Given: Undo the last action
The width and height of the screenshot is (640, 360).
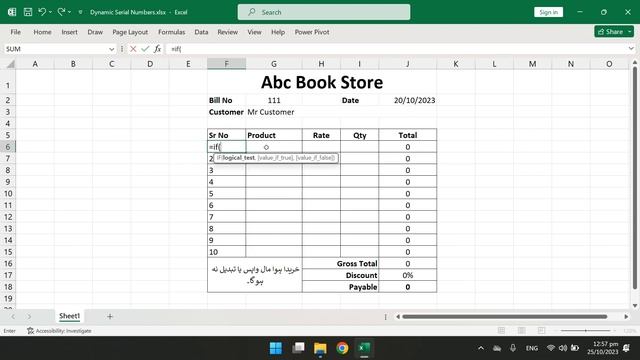Looking at the screenshot, I should [x=42, y=12].
